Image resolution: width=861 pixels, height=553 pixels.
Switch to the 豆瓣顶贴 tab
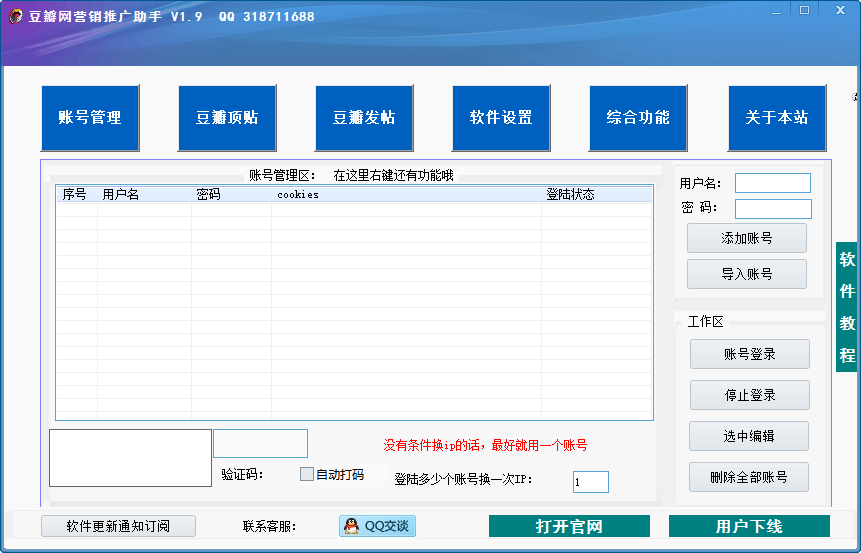coord(227,118)
